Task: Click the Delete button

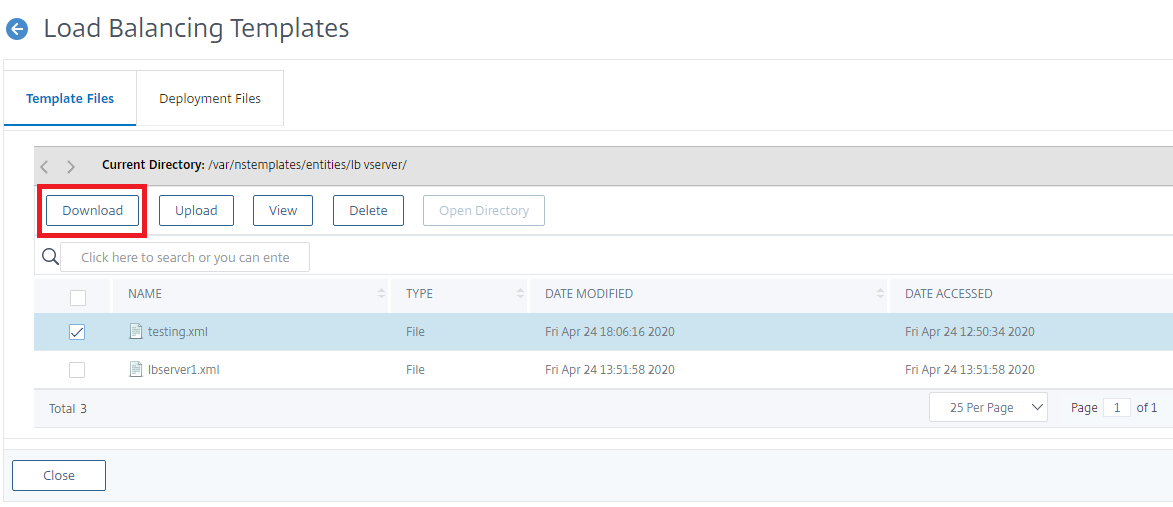Action: point(368,211)
